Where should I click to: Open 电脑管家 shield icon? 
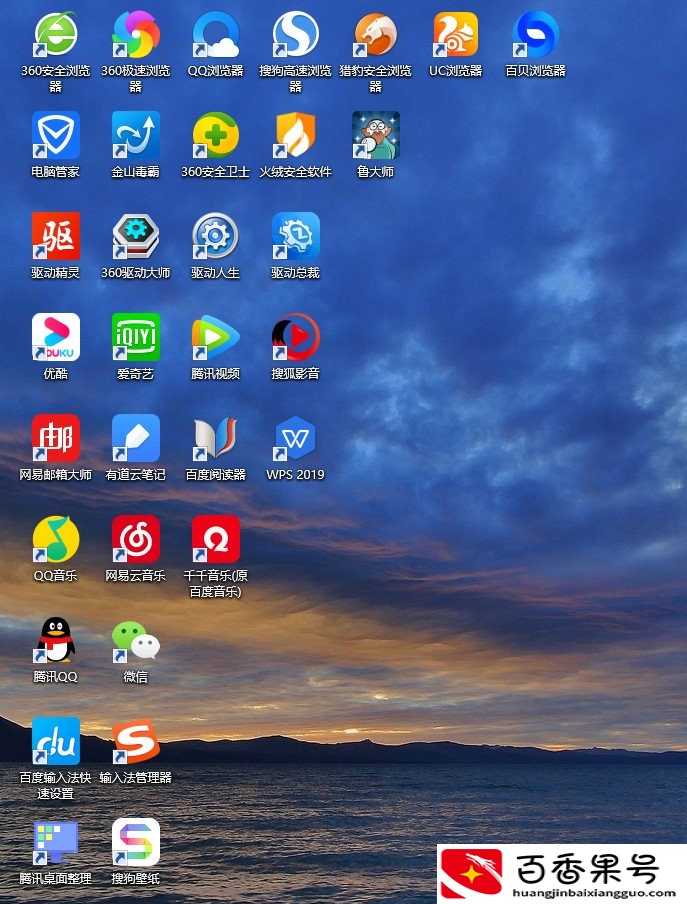55,135
